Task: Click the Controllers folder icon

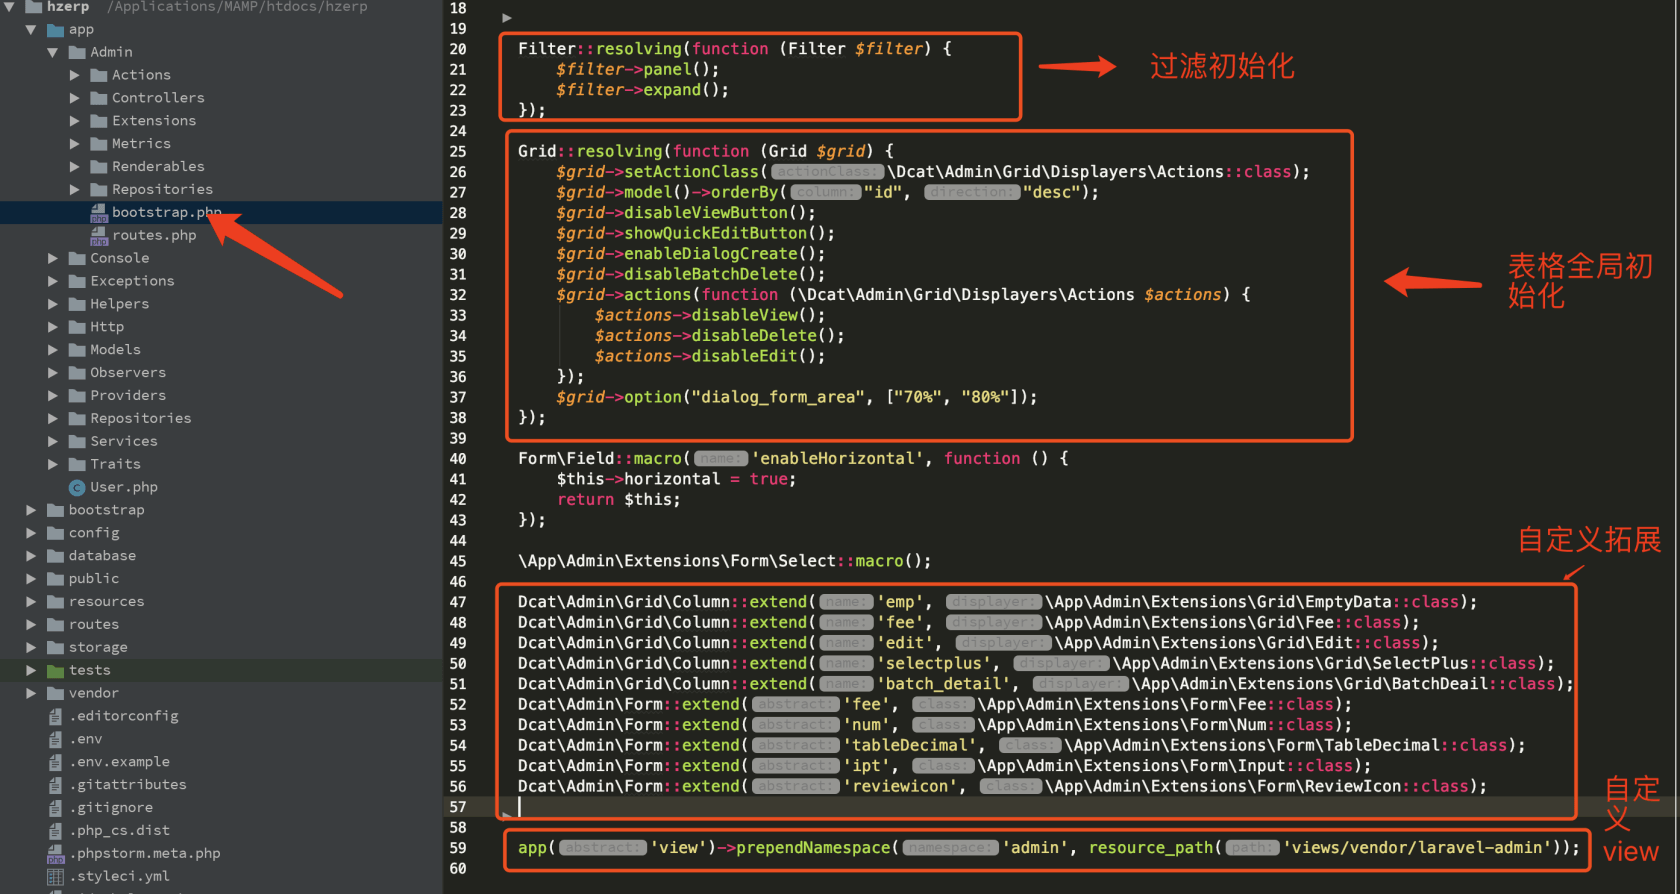Action: (x=98, y=98)
